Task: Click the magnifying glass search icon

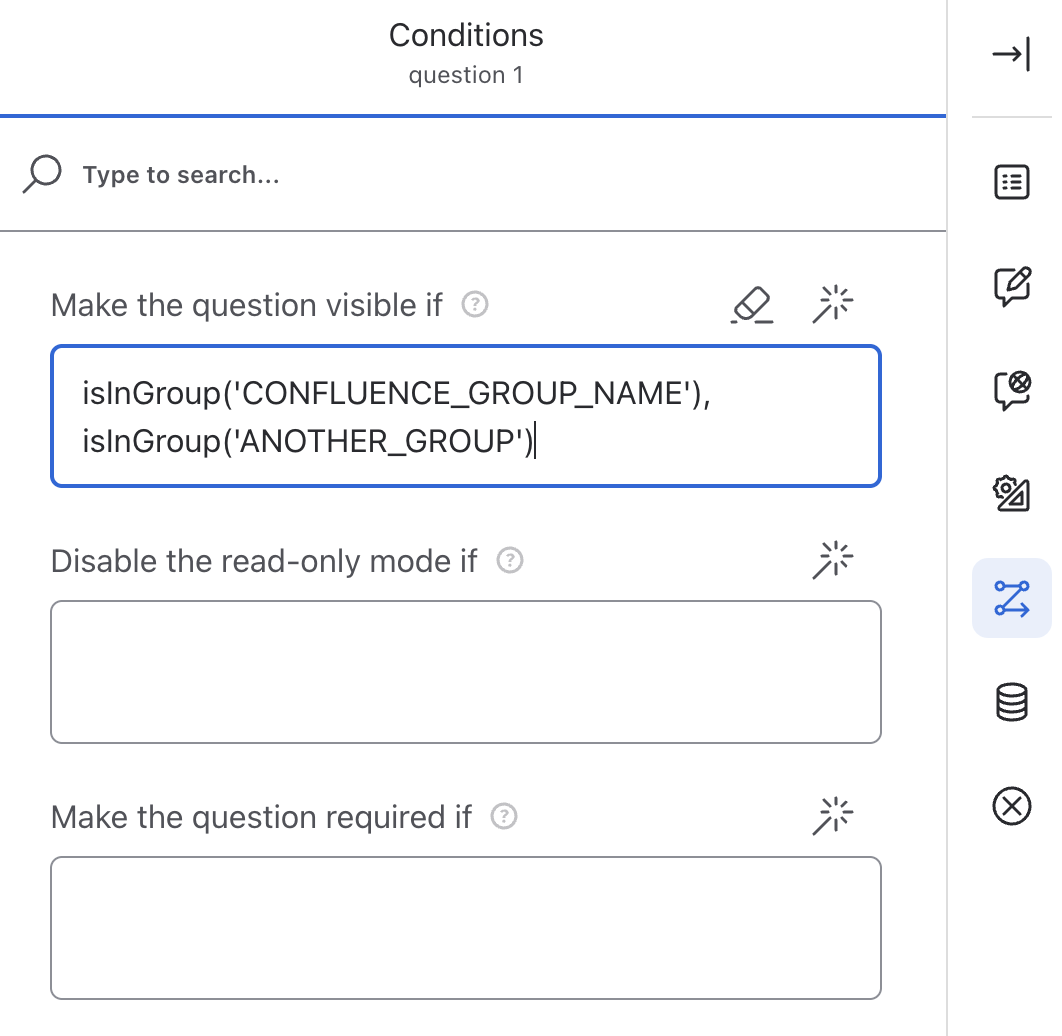Action: point(42,175)
